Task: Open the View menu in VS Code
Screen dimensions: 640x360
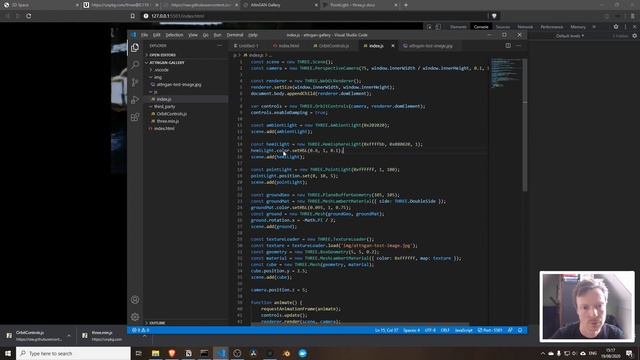Action: click(193, 35)
